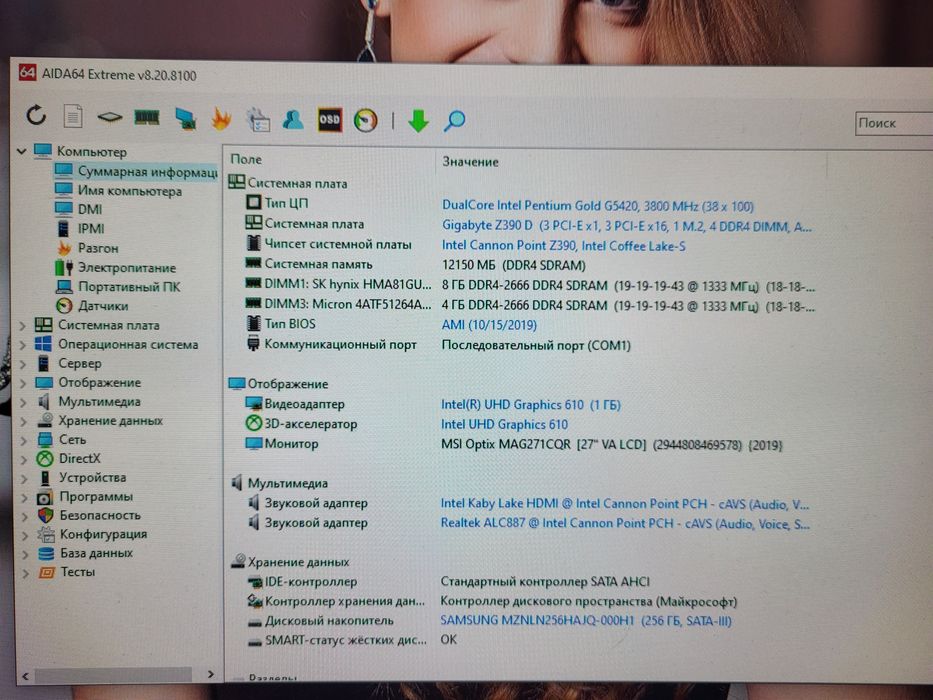Viewport: 933px width, 700px height.
Task: Collapse the Компьютер tree node
Action: [x=22, y=152]
